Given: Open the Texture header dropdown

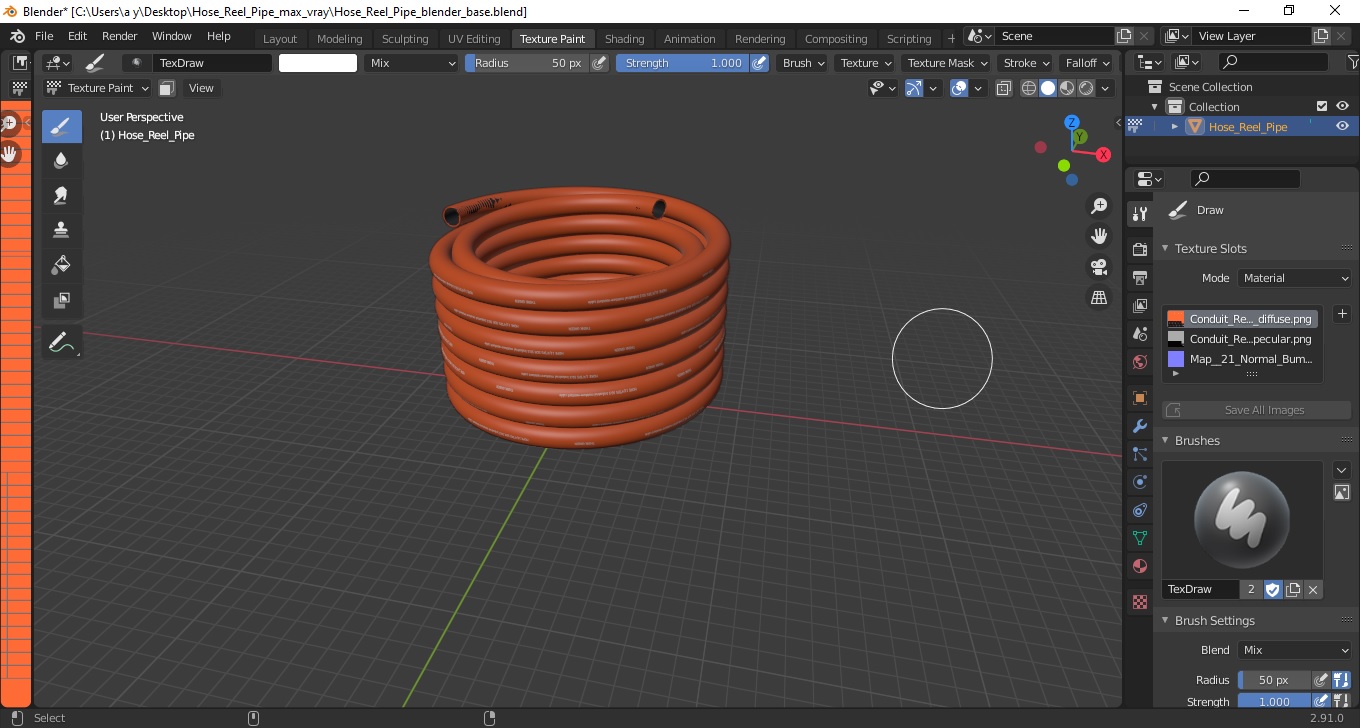Looking at the screenshot, I should pos(865,63).
